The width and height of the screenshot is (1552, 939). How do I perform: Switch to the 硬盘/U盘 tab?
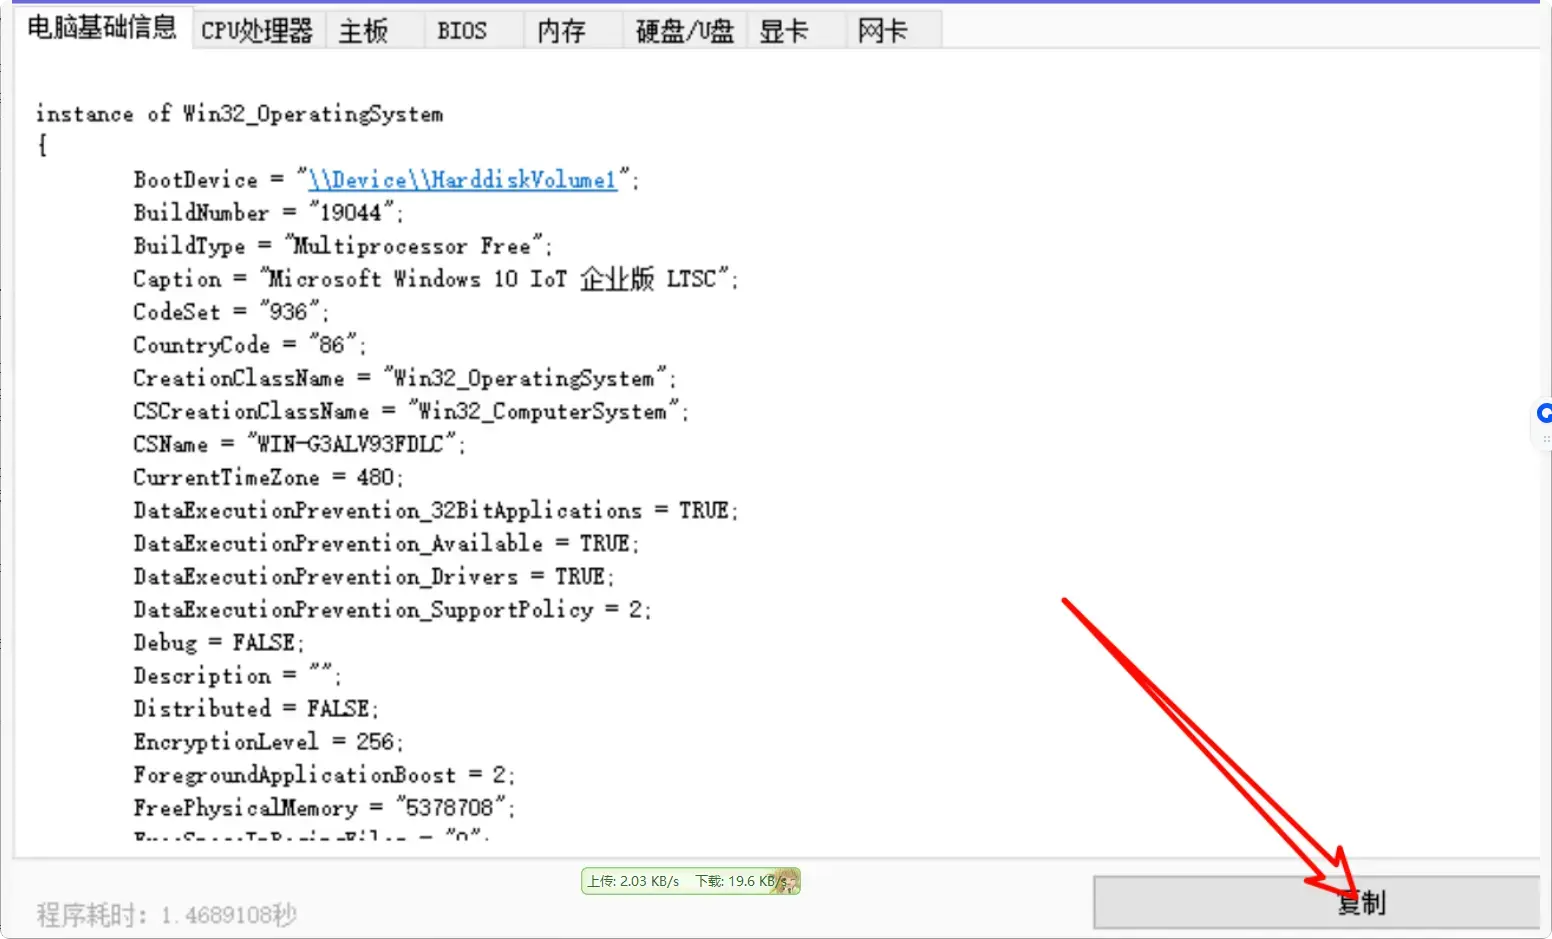click(685, 31)
